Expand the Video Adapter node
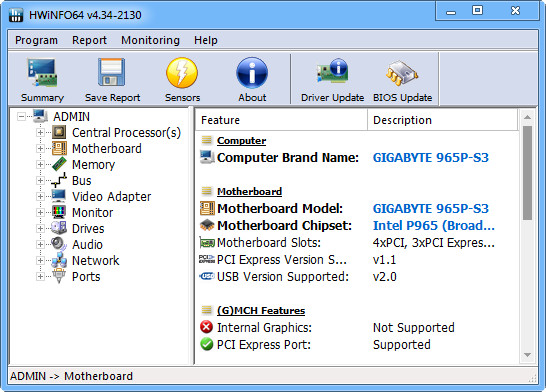The image size is (546, 392). tap(40, 196)
